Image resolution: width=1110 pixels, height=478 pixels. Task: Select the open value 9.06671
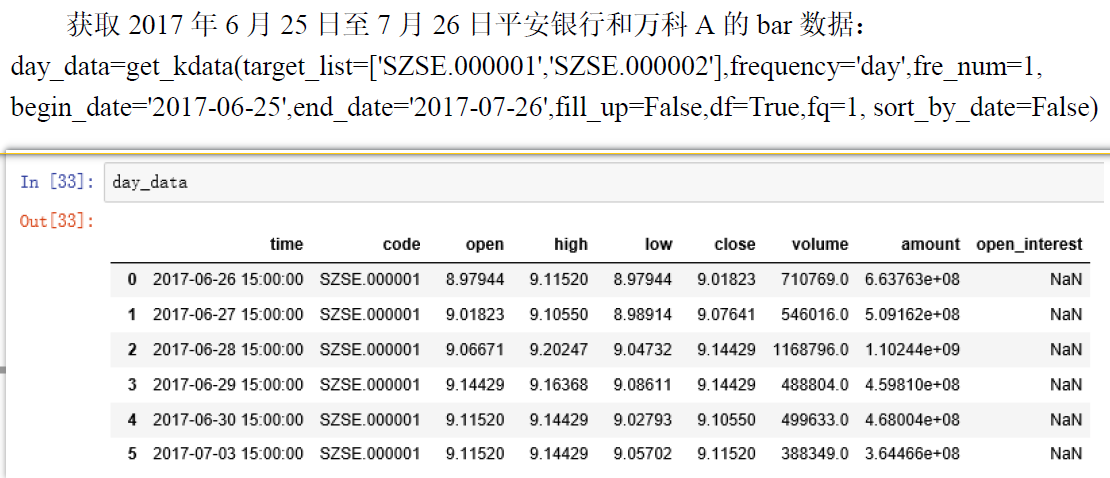tap(475, 349)
